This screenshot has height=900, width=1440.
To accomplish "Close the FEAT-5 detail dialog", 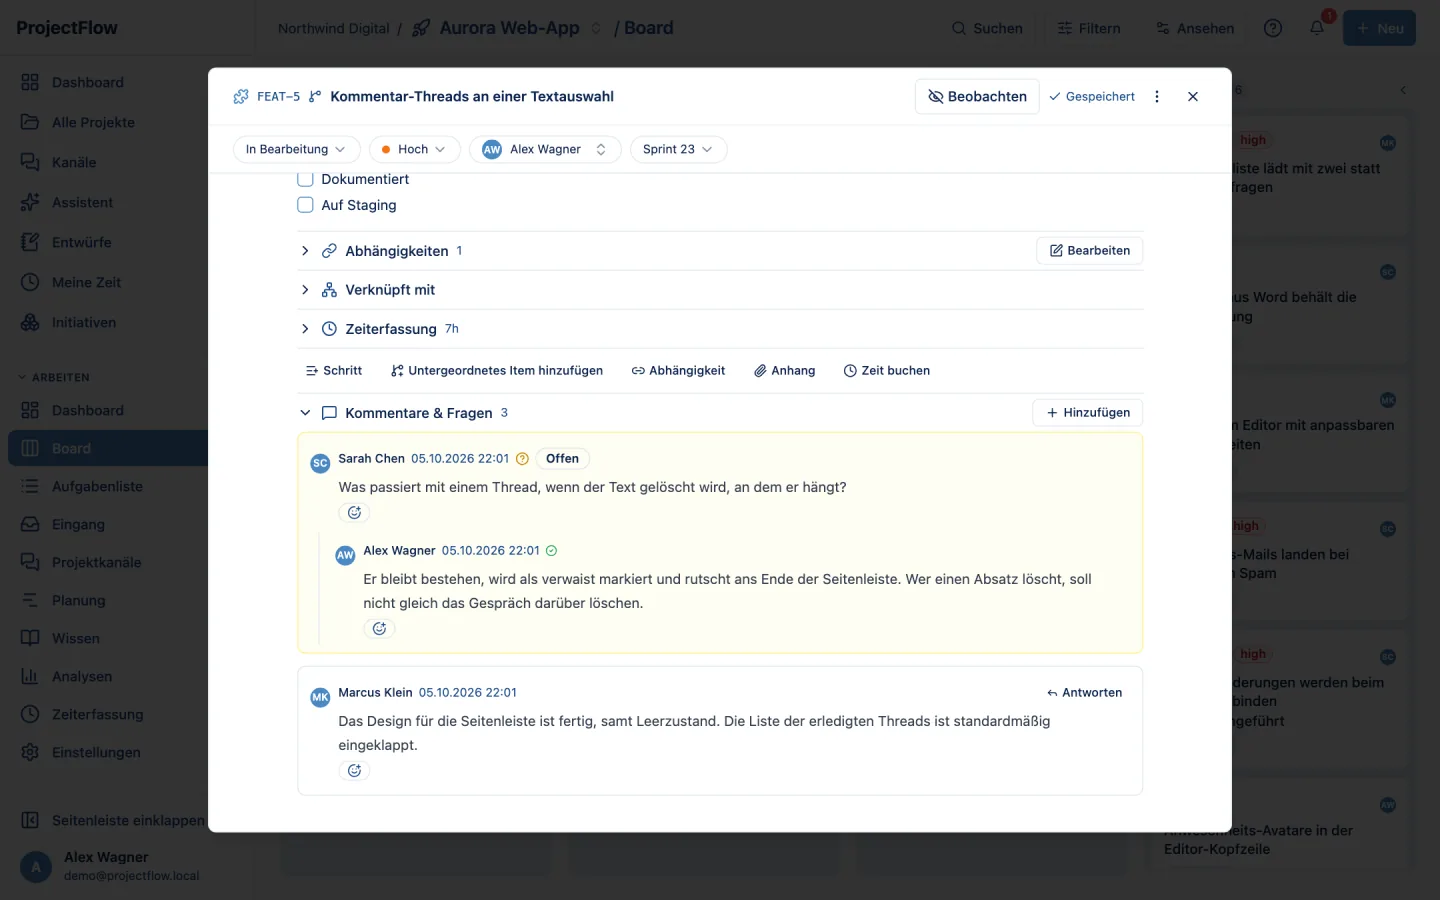I will tap(1193, 97).
